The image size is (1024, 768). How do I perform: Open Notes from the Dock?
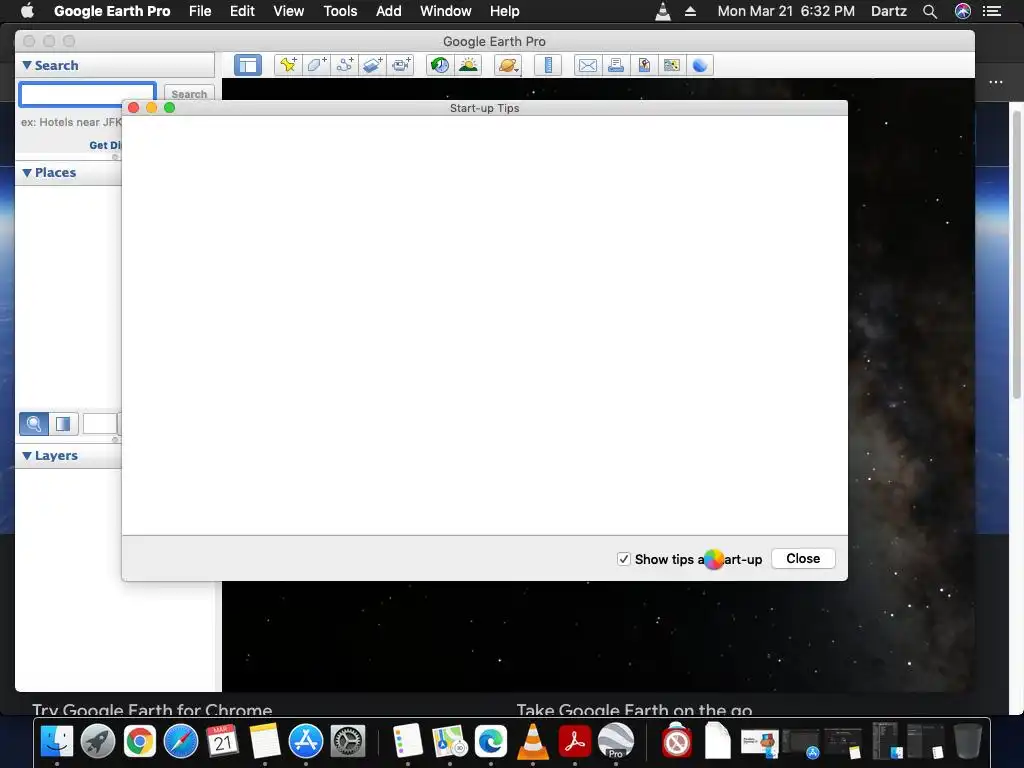[x=264, y=741]
